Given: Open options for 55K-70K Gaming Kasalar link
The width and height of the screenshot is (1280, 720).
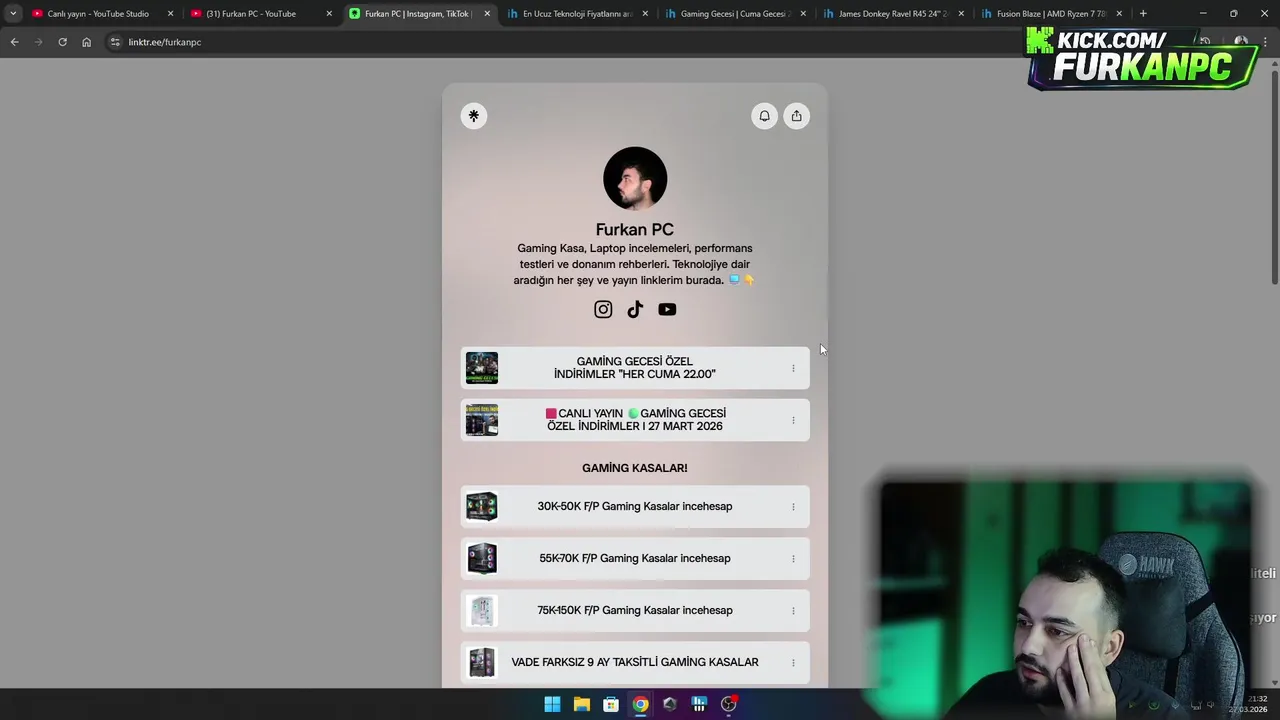Looking at the screenshot, I should (793, 559).
